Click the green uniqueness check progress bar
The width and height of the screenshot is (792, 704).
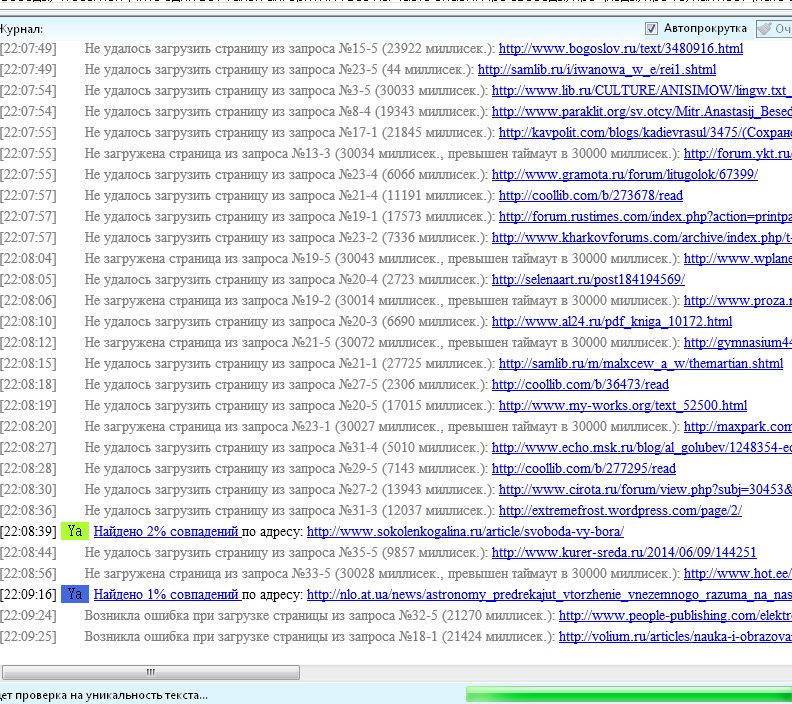click(628, 694)
